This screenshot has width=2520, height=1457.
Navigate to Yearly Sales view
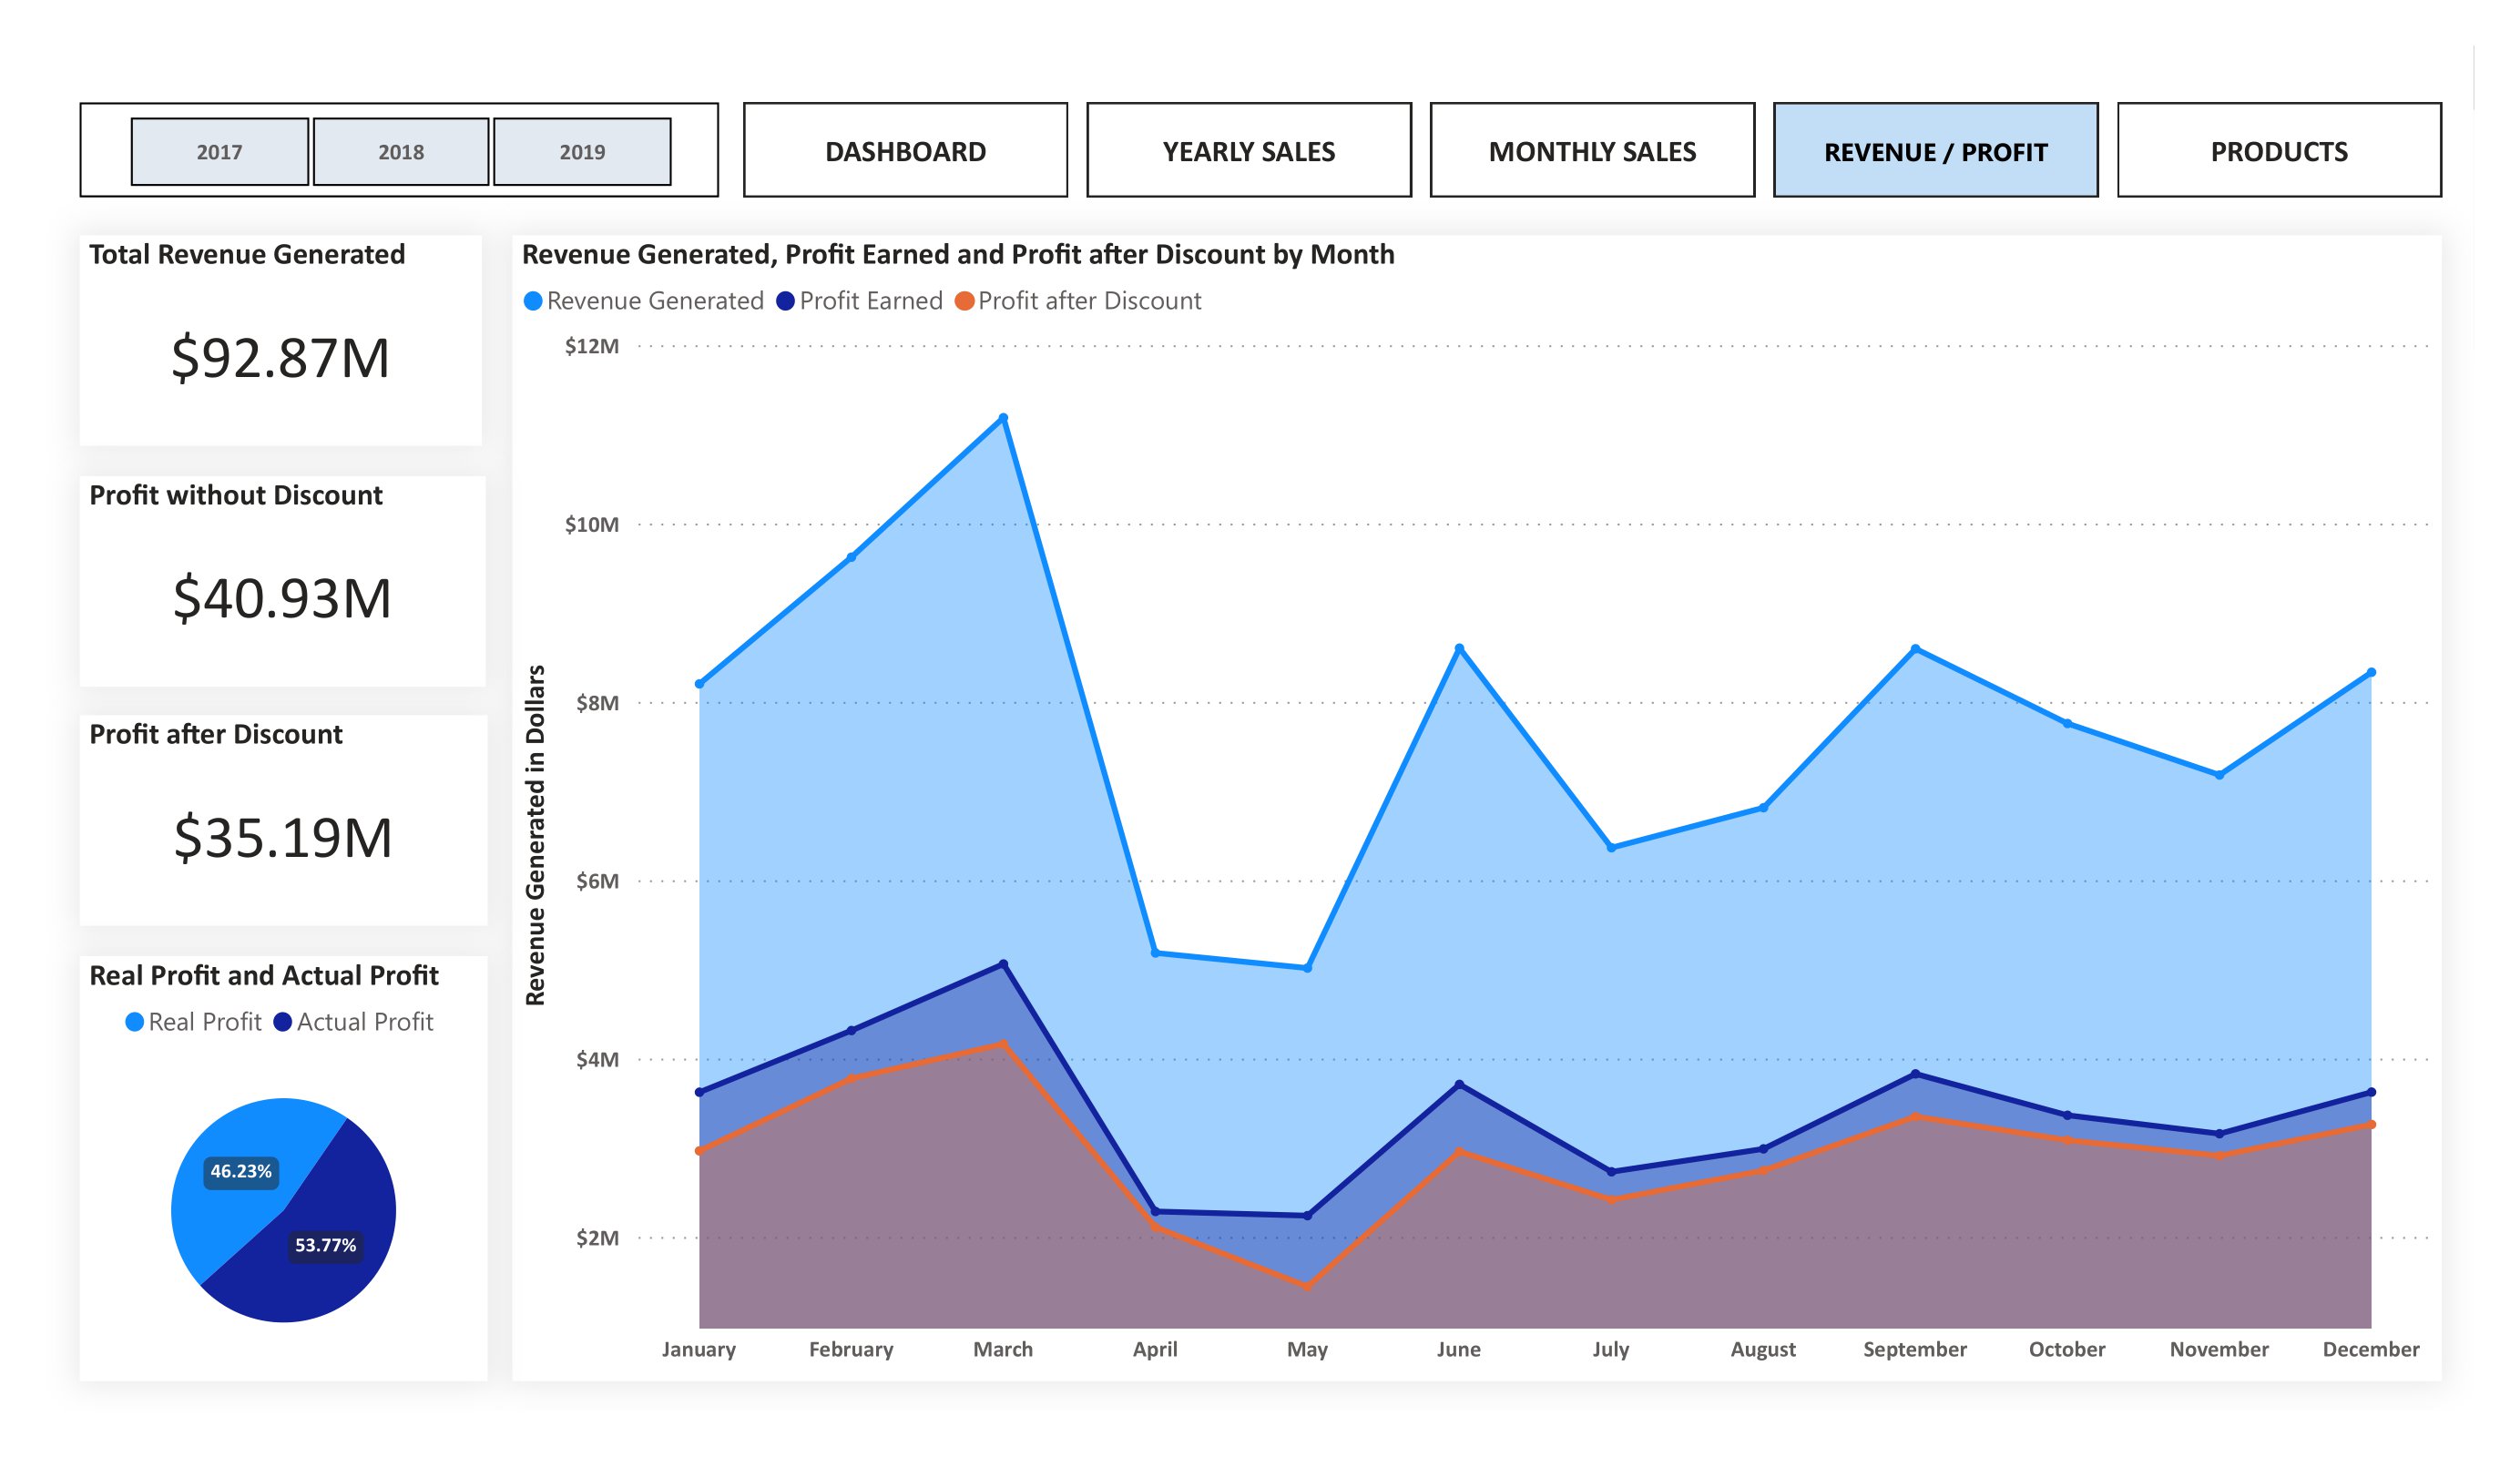1248,151
